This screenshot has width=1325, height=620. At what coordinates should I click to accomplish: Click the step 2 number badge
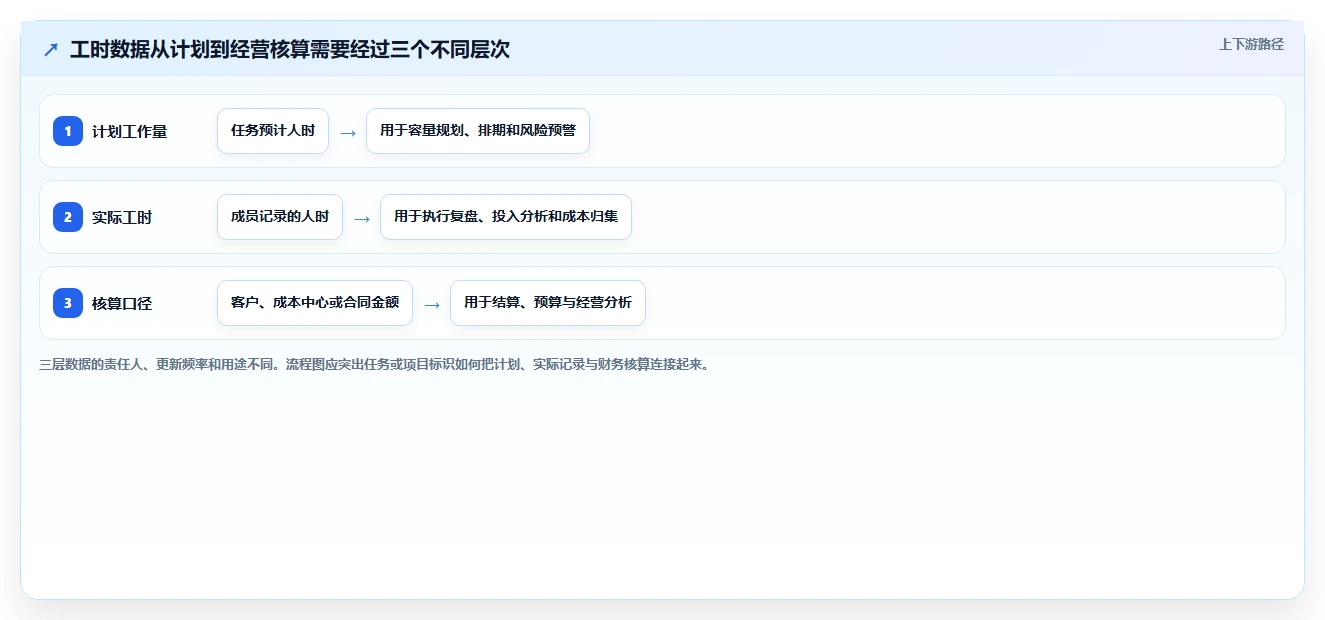[x=68, y=217]
